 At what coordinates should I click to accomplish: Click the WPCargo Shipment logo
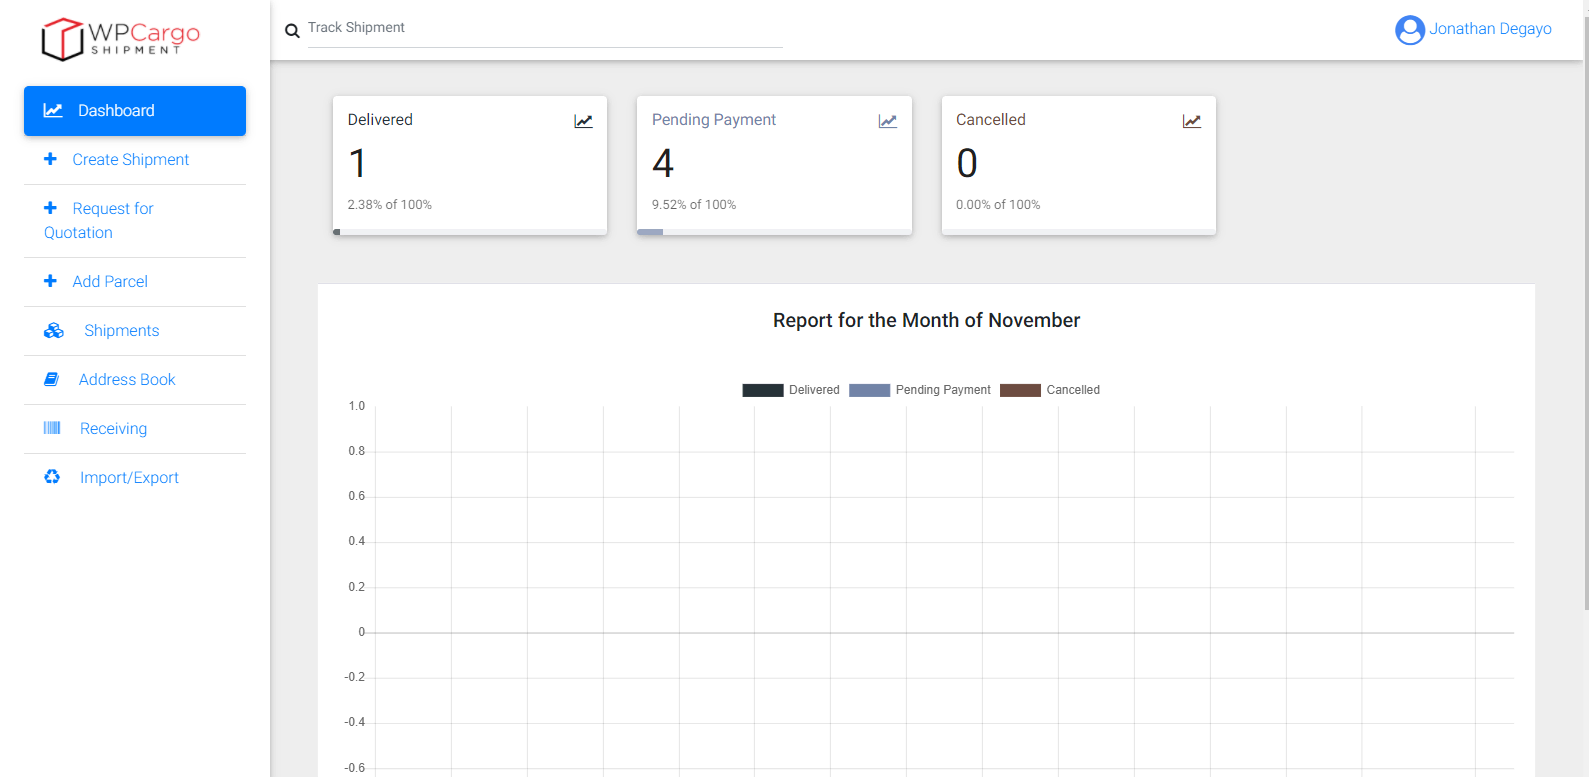coord(120,39)
